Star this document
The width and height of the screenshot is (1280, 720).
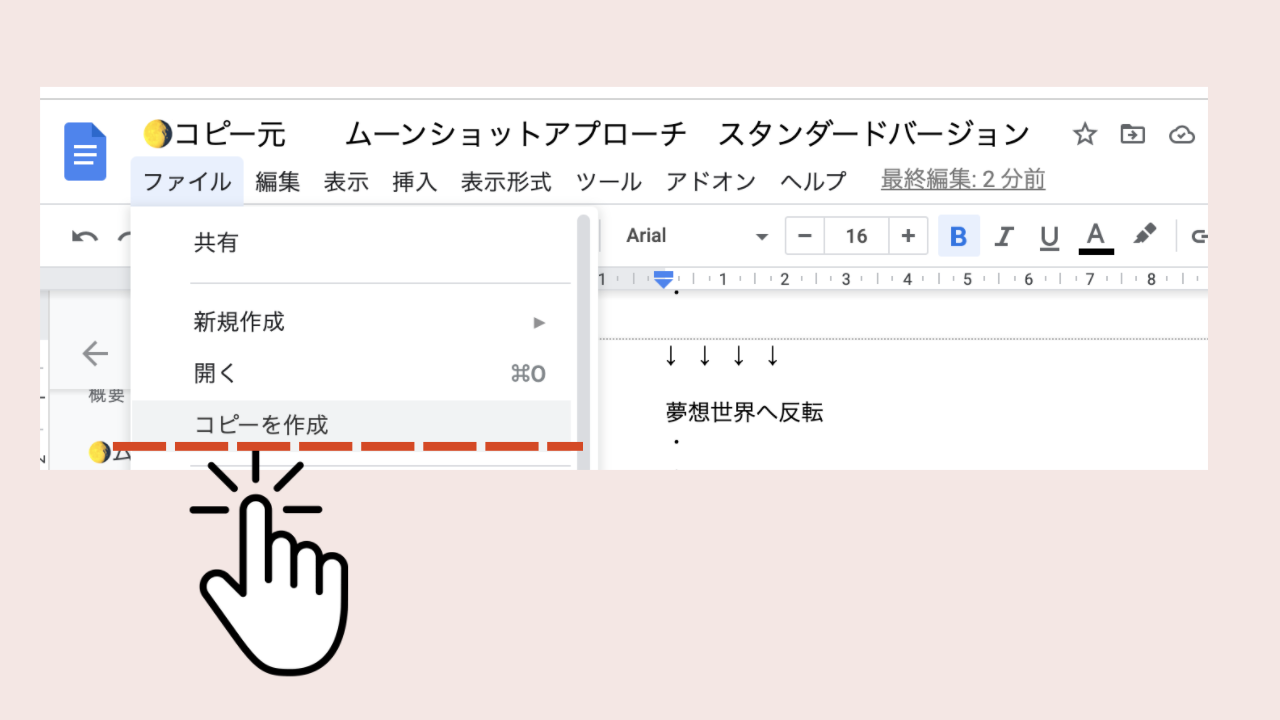(x=1085, y=134)
